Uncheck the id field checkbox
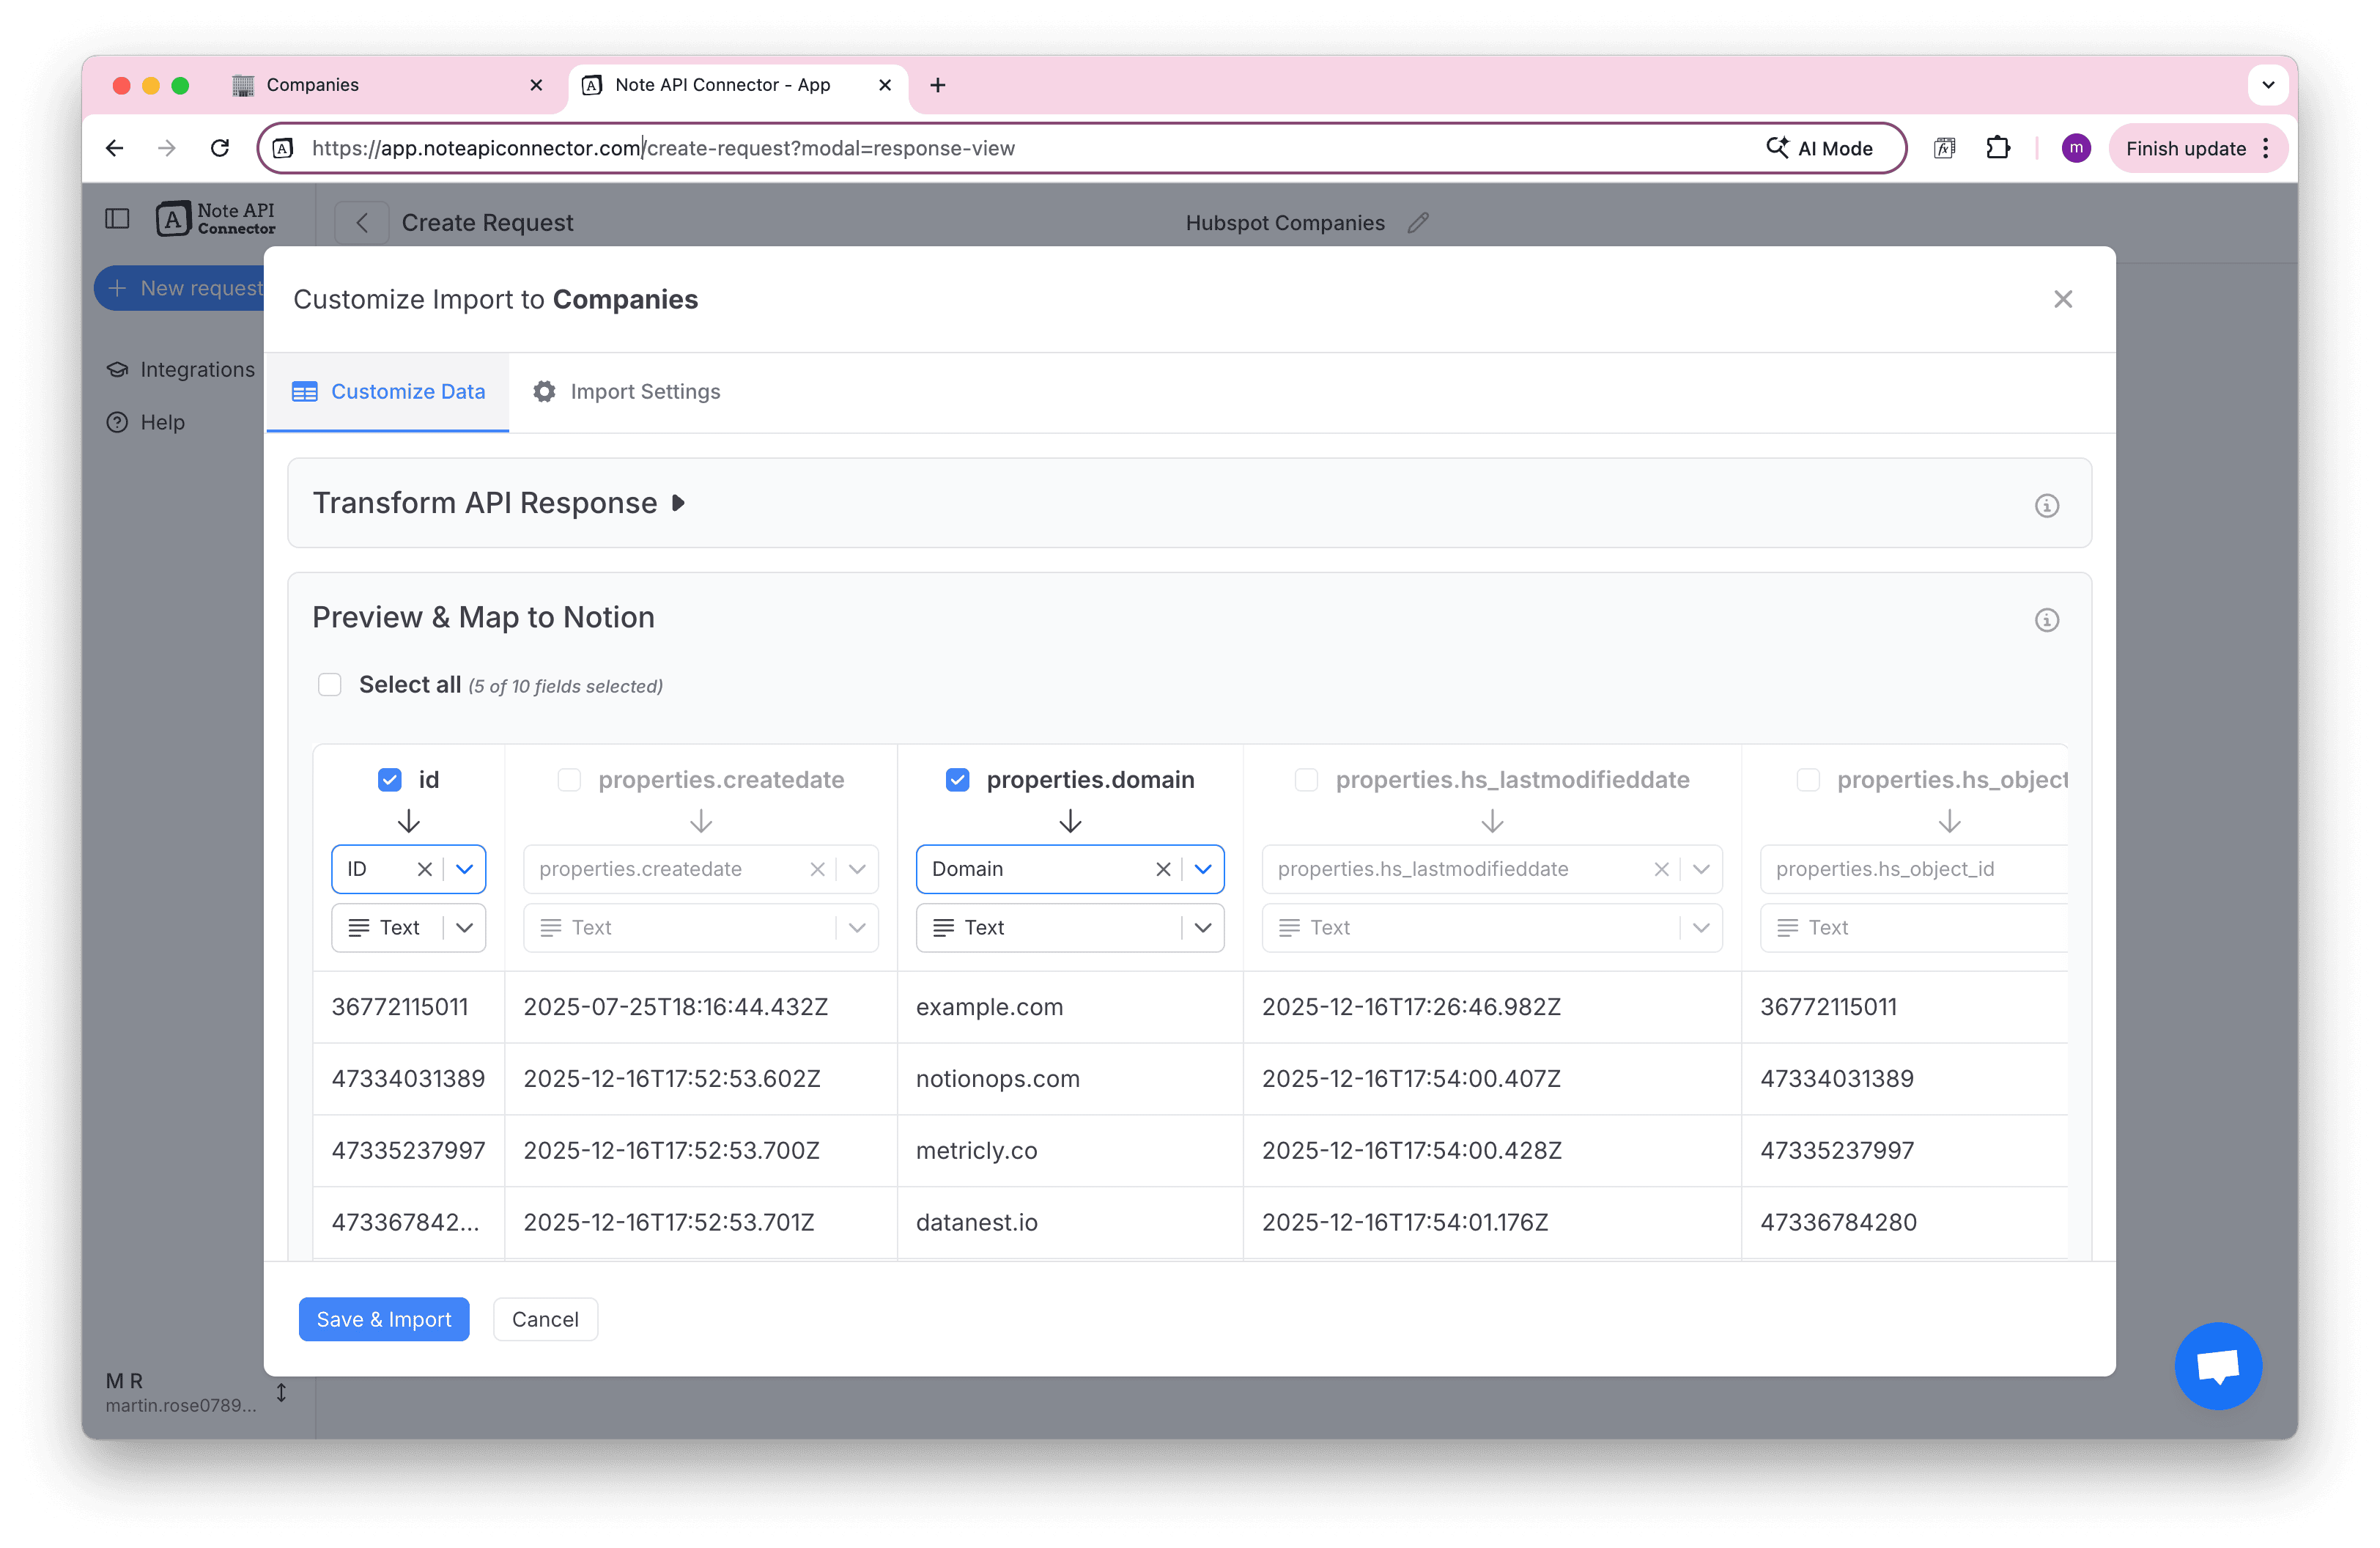 point(389,780)
